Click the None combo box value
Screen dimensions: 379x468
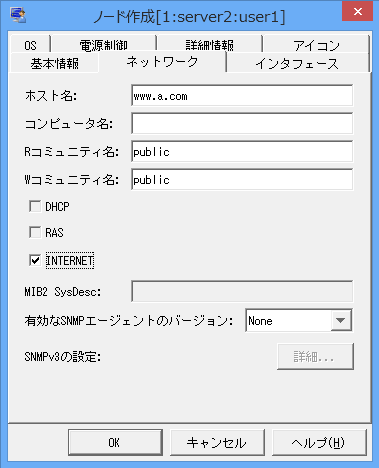tap(288, 321)
